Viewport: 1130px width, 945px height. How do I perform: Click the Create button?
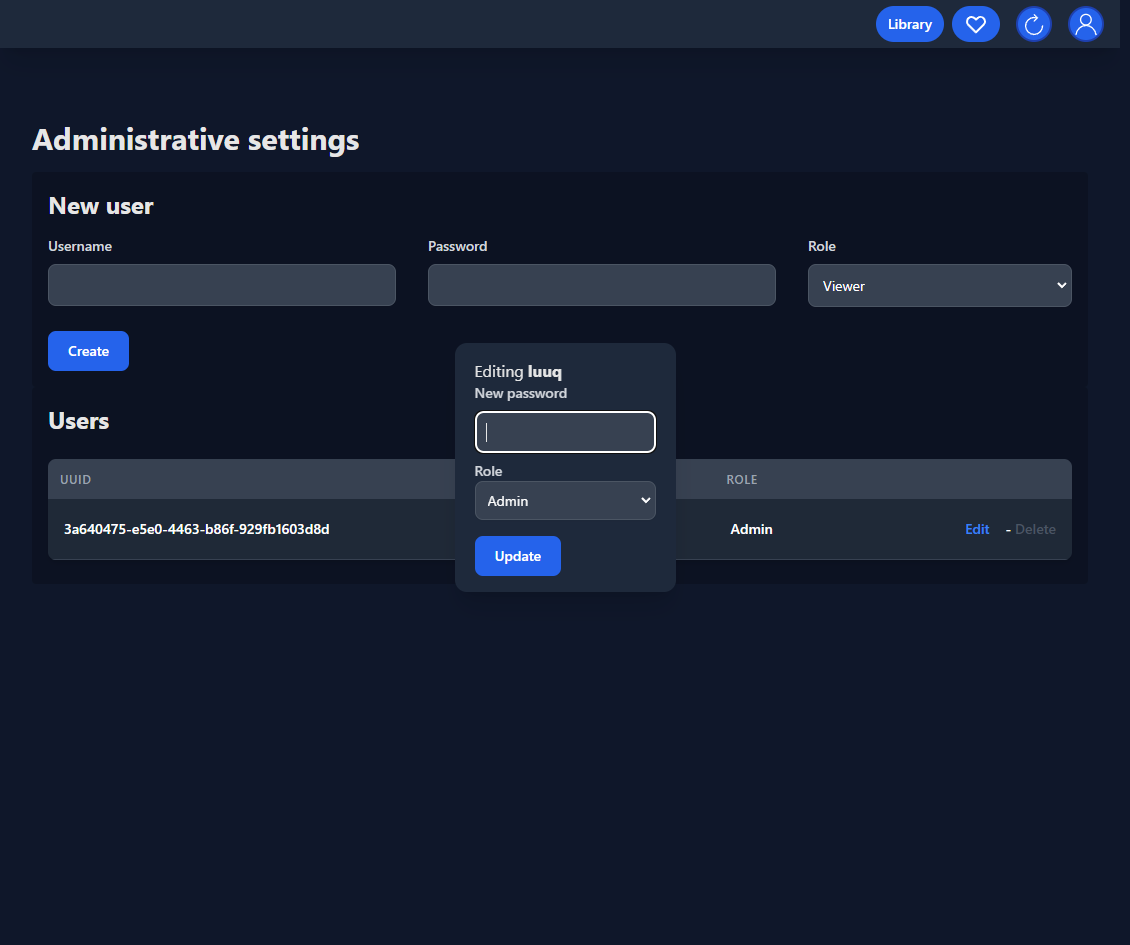(x=89, y=351)
